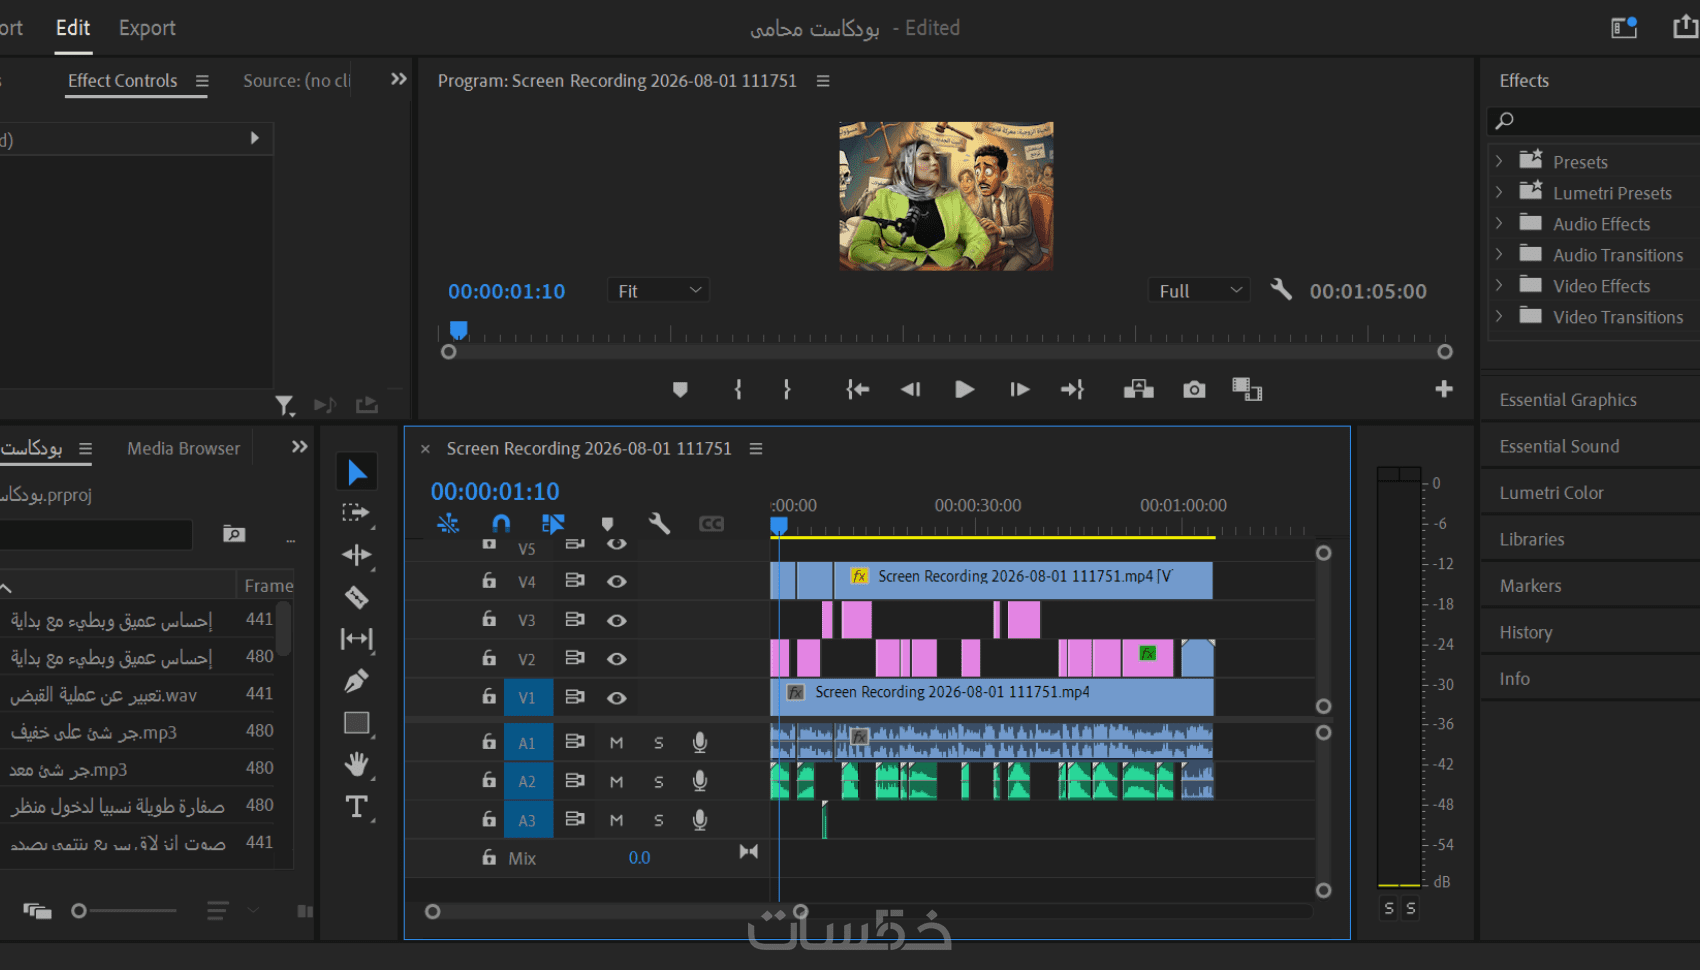
Task: Play the program monitor
Action: click(x=964, y=389)
